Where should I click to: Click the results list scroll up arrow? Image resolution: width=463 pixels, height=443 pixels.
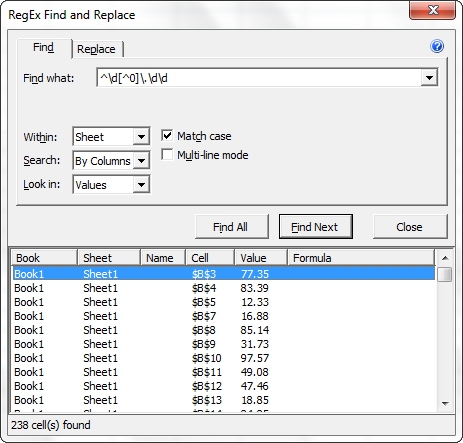tap(445, 258)
